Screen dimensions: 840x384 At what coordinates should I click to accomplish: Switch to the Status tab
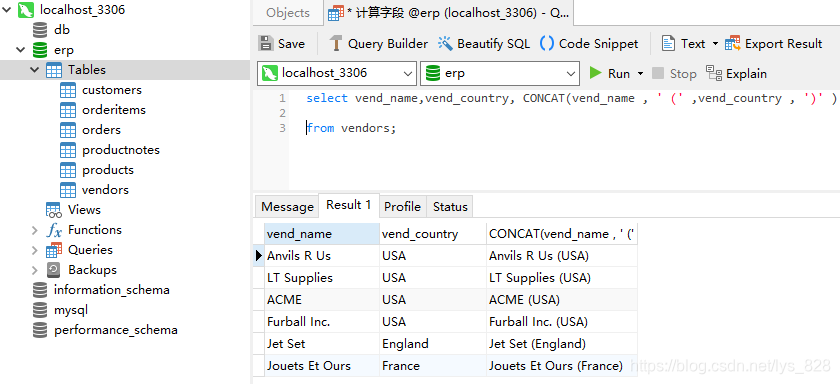(x=450, y=206)
